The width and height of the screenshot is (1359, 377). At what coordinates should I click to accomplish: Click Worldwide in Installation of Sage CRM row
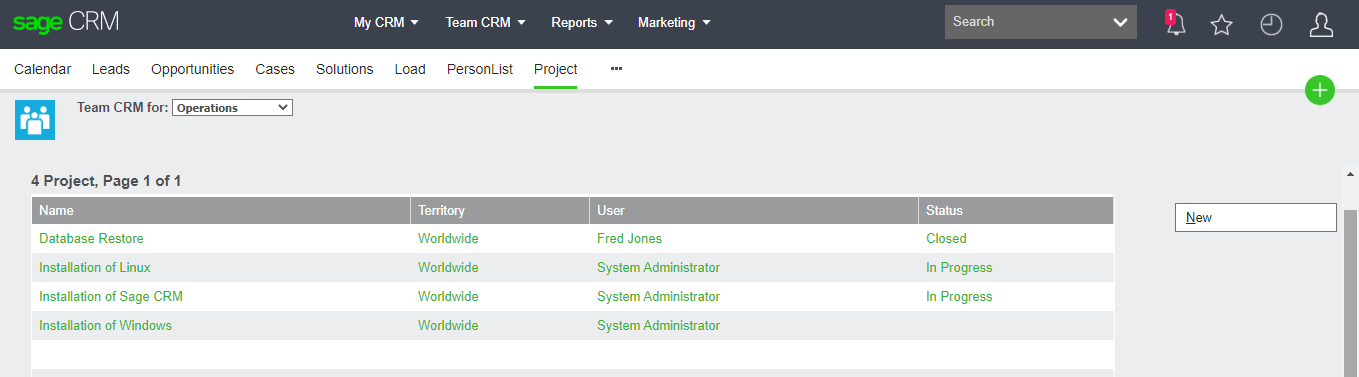tap(448, 296)
